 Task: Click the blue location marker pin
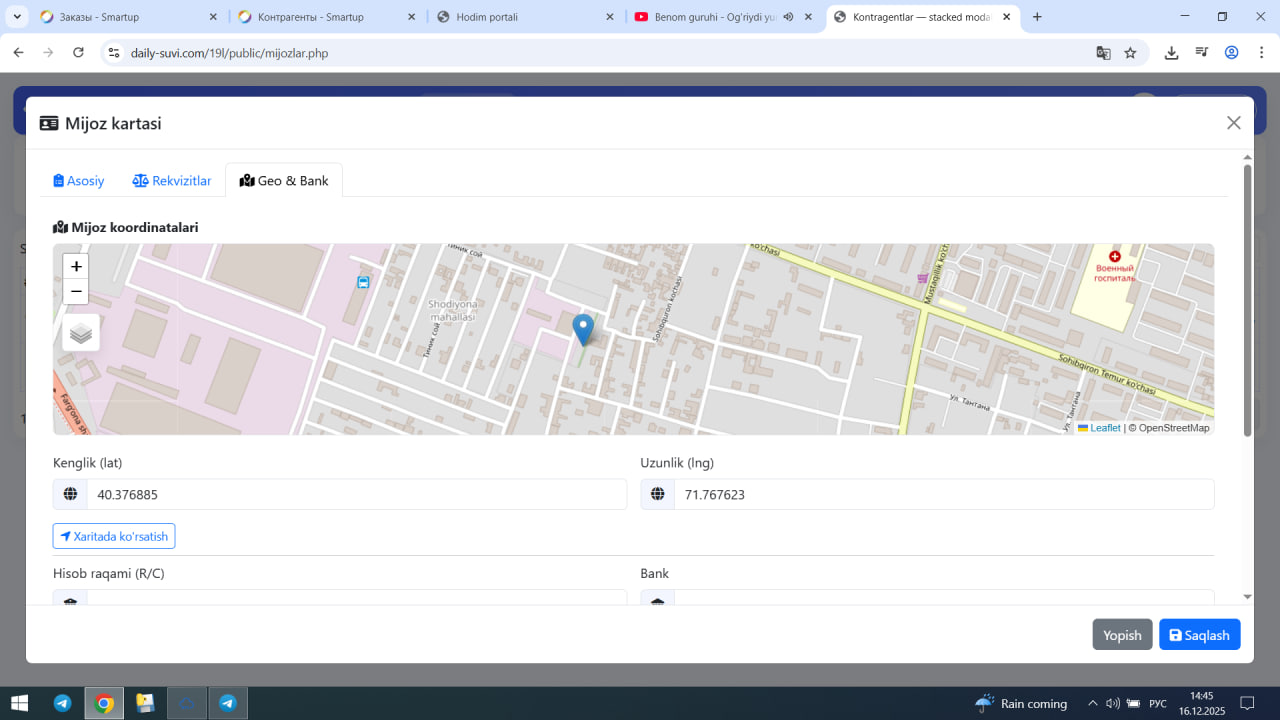pyautogui.click(x=583, y=329)
